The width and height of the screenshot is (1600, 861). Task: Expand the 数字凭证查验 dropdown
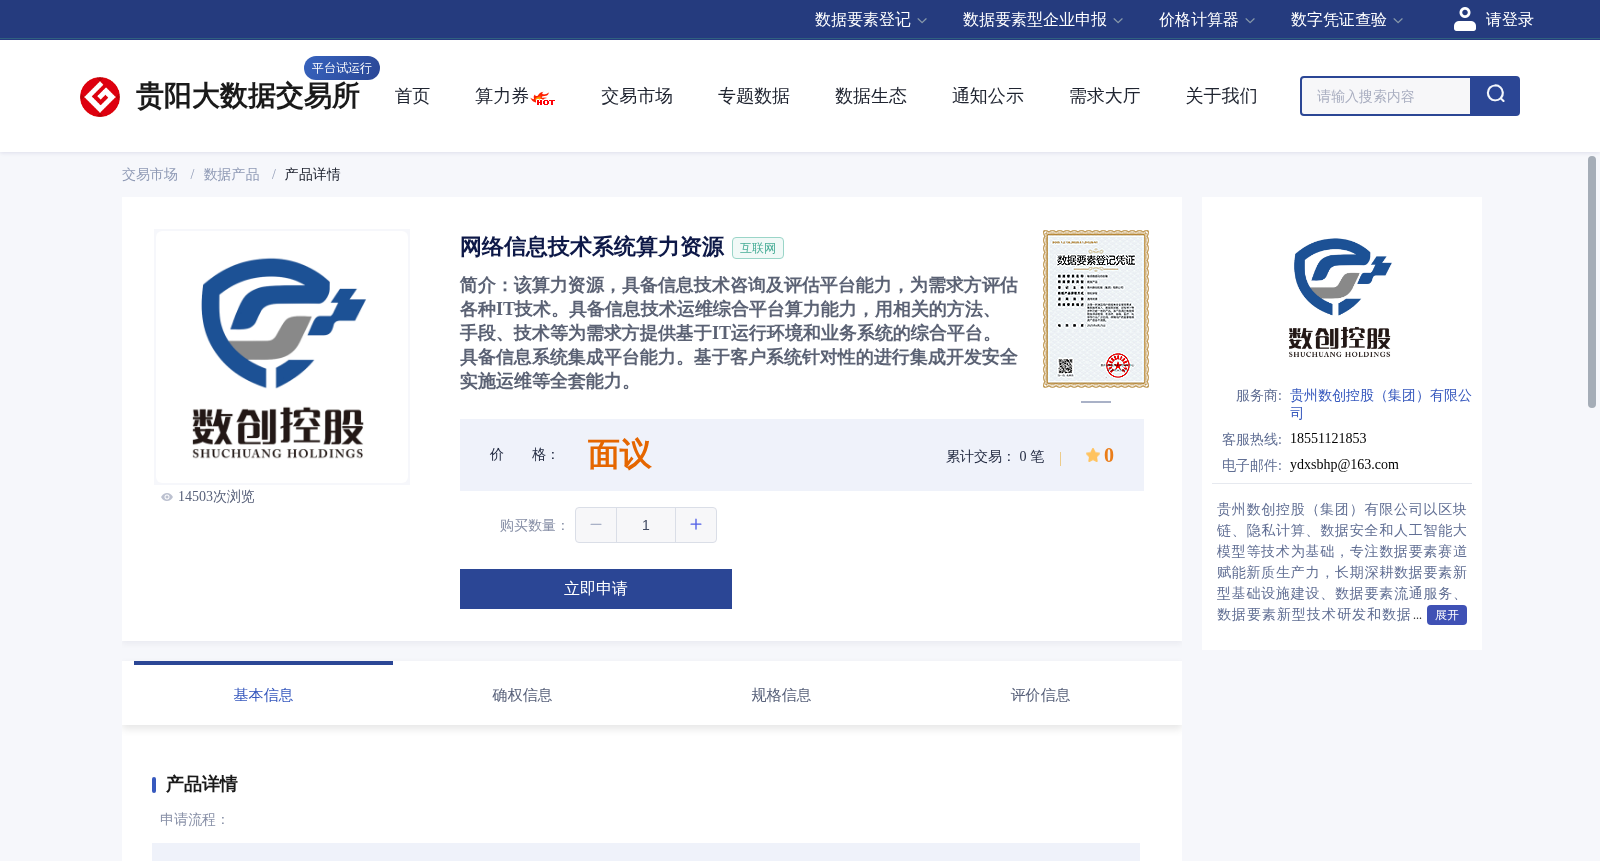tap(1347, 20)
